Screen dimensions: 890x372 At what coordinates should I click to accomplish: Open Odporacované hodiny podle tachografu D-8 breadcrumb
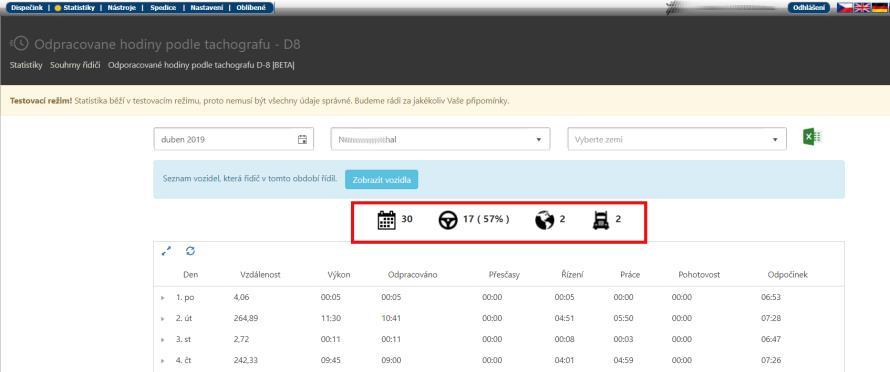coord(201,65)
